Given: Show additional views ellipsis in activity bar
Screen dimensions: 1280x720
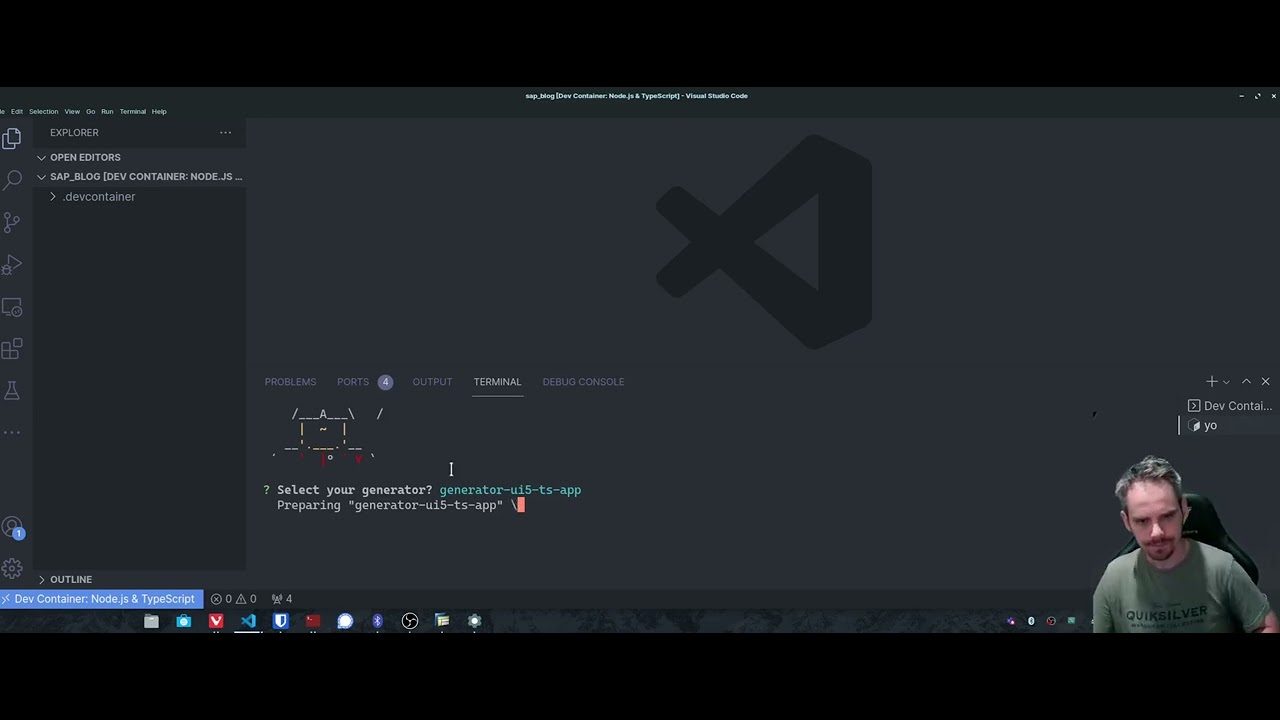Looking at the screenshot, I should coord(12,432).
